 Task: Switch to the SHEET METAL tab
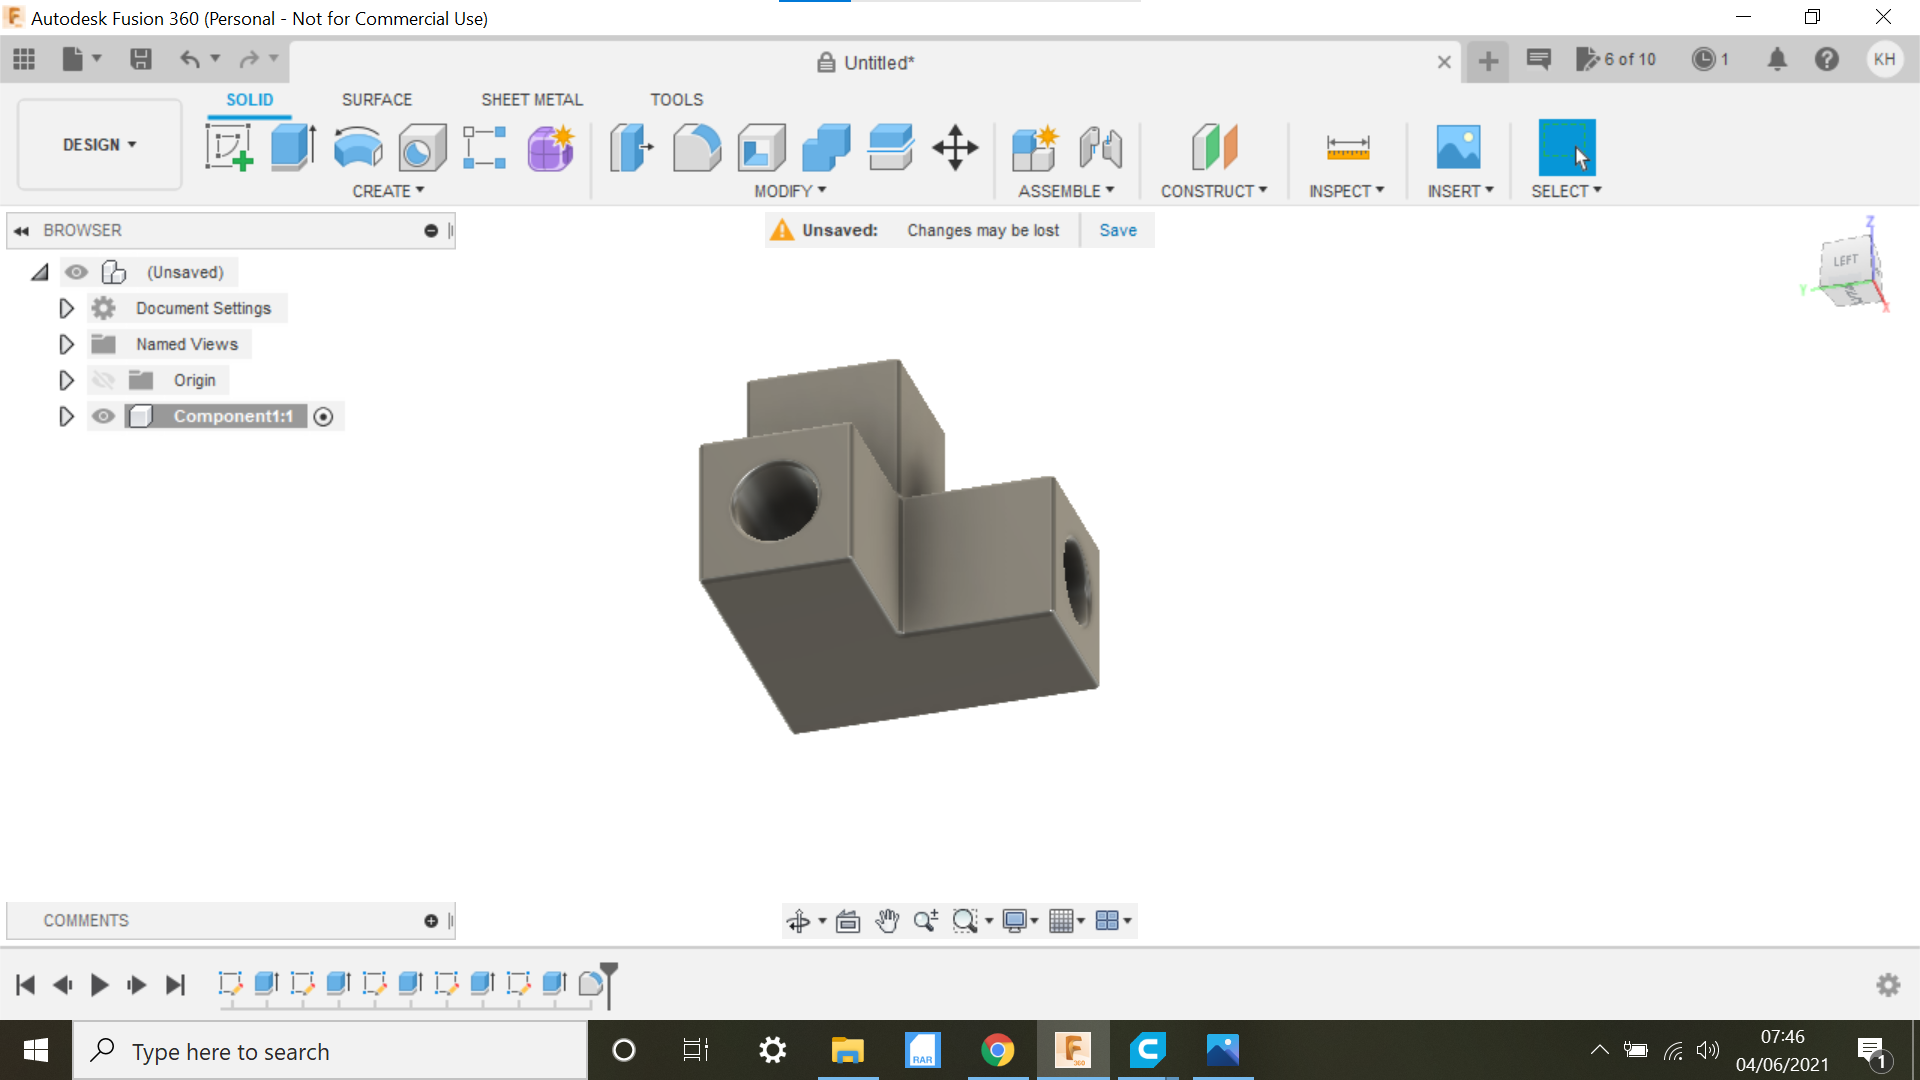[532, 100]
